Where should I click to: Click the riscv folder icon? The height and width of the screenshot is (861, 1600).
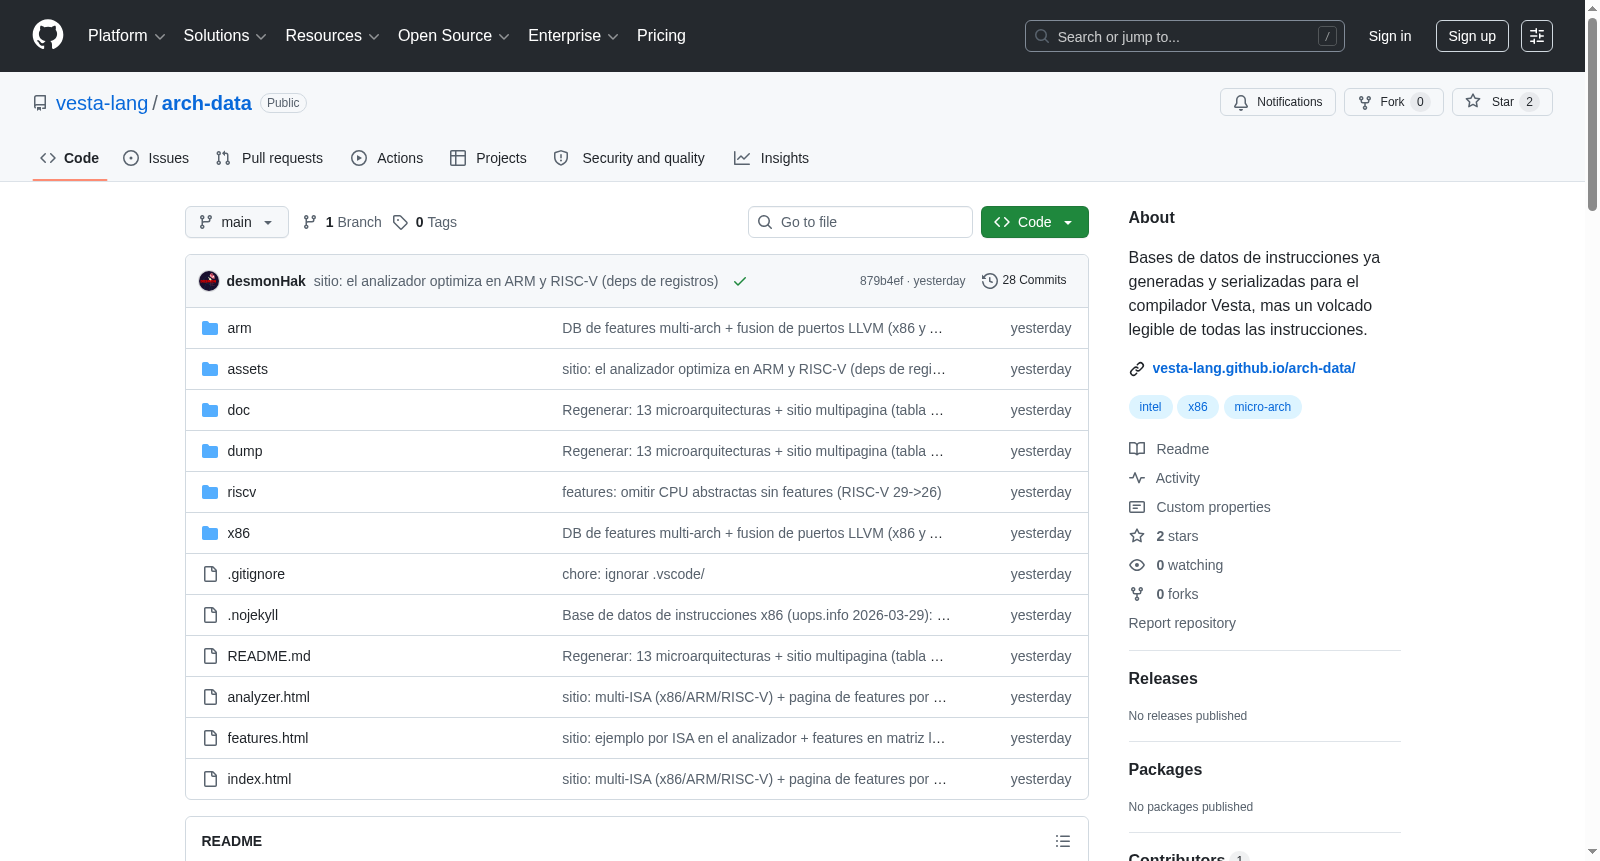(x=210, y=492)
